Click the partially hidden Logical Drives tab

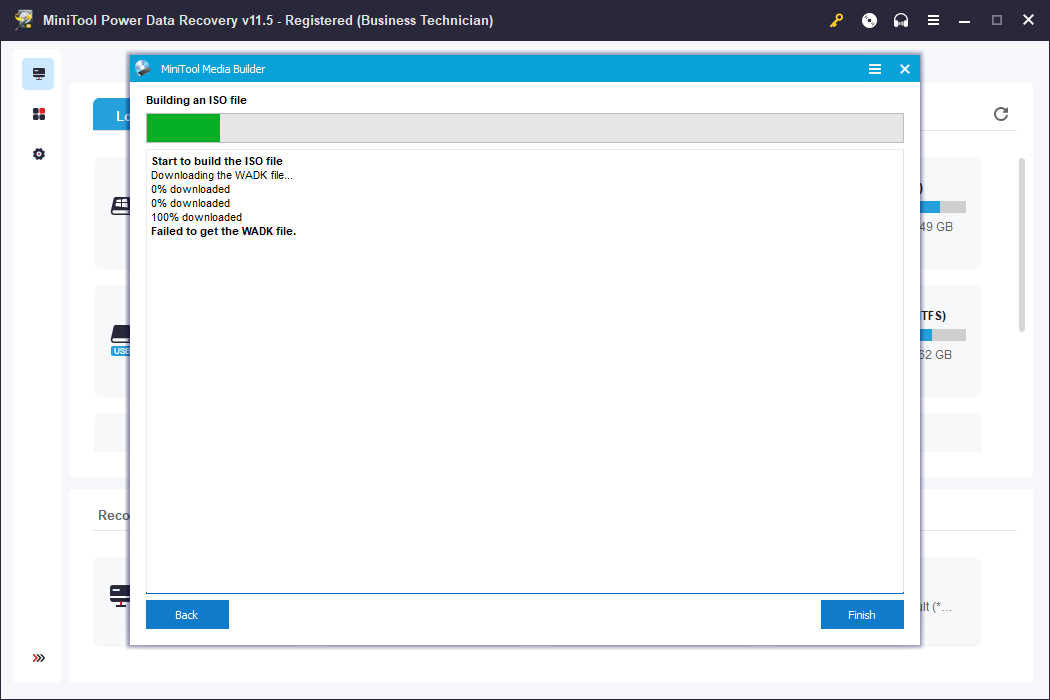112,115
